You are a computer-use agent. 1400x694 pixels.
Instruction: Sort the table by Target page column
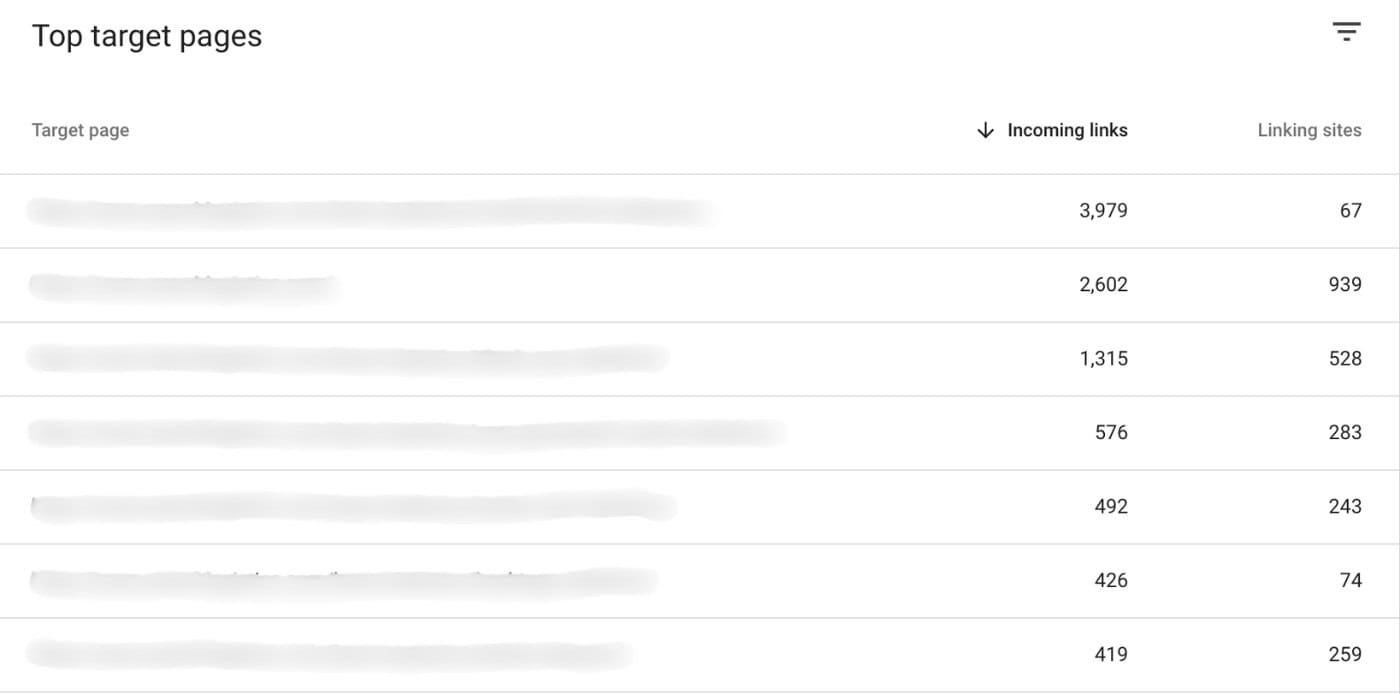coord(80,130)
